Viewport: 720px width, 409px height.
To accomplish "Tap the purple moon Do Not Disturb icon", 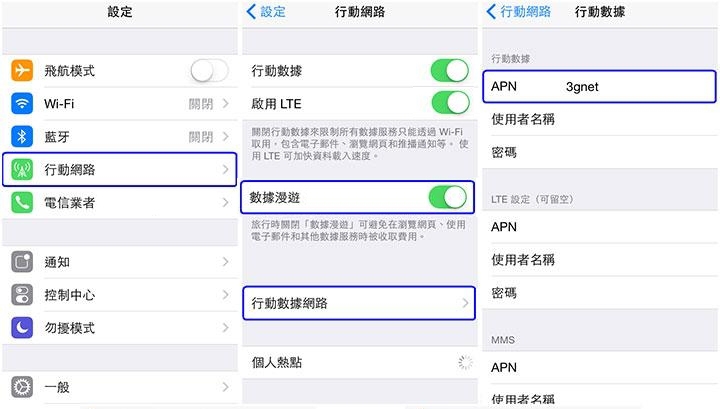I will coord(22,328).
